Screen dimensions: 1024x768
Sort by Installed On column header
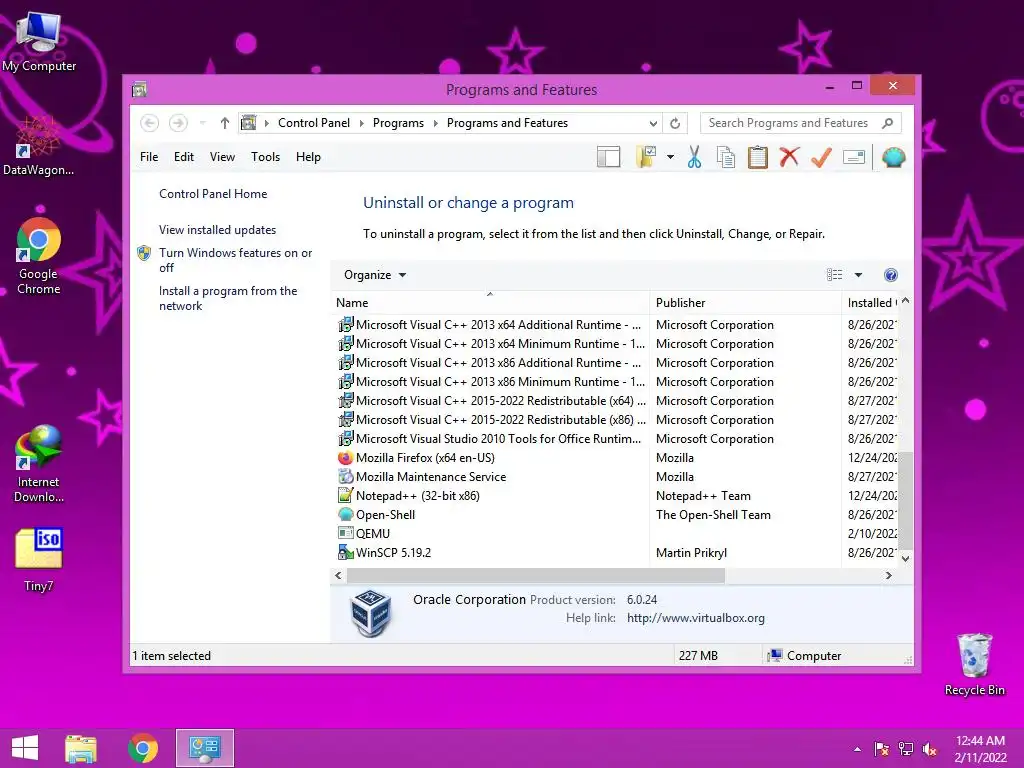pyautogui.click(x=871, y=302)
